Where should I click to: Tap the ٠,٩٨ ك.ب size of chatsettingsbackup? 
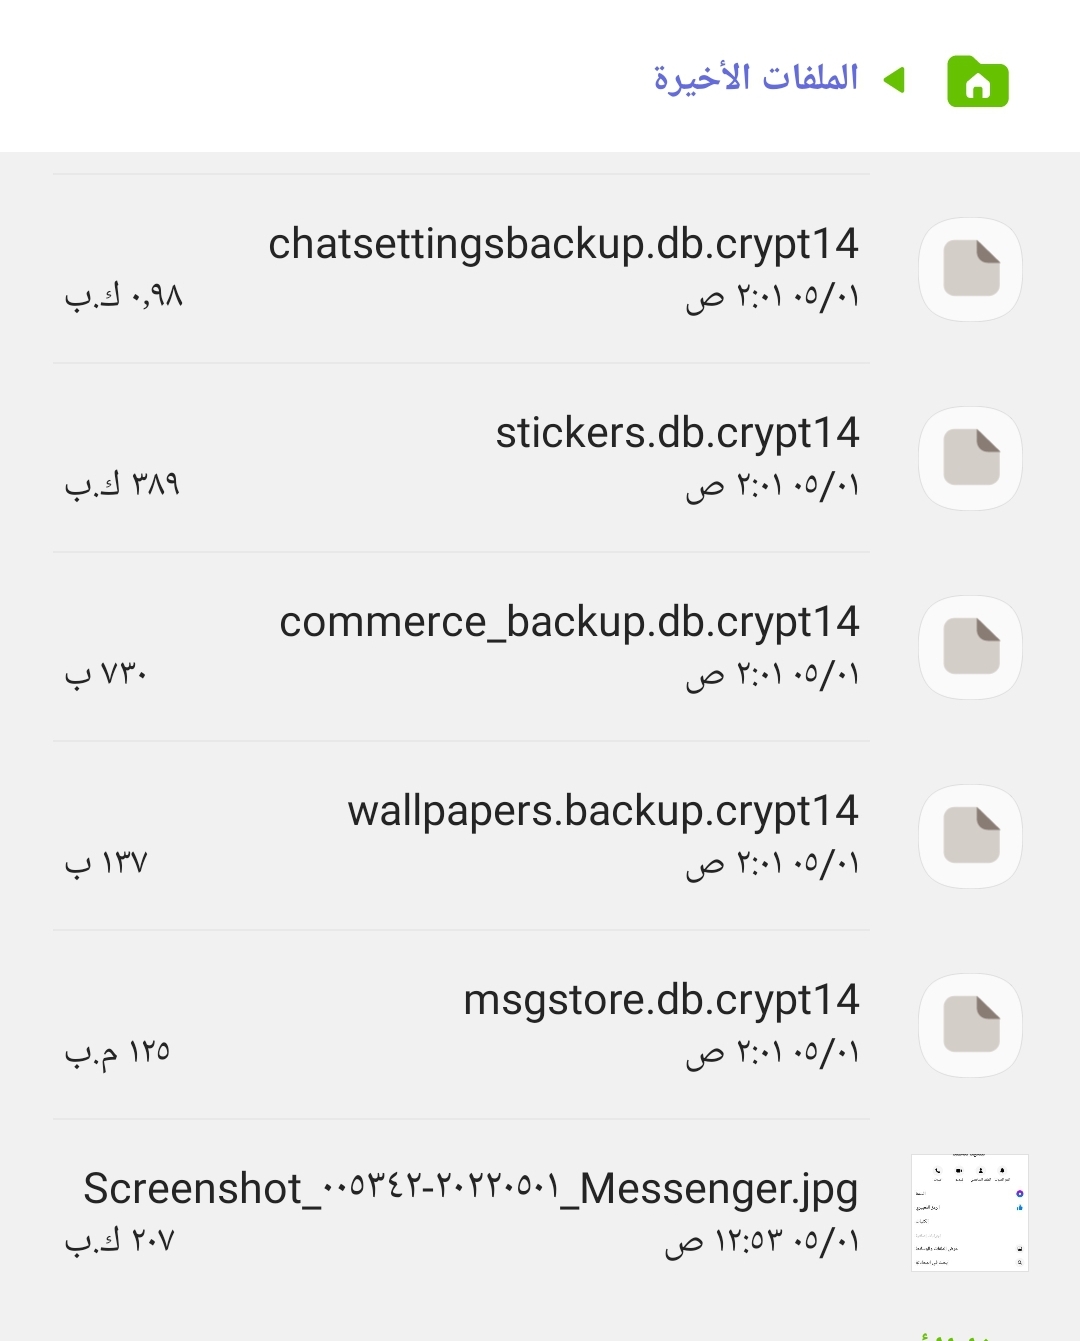point(124,296)
